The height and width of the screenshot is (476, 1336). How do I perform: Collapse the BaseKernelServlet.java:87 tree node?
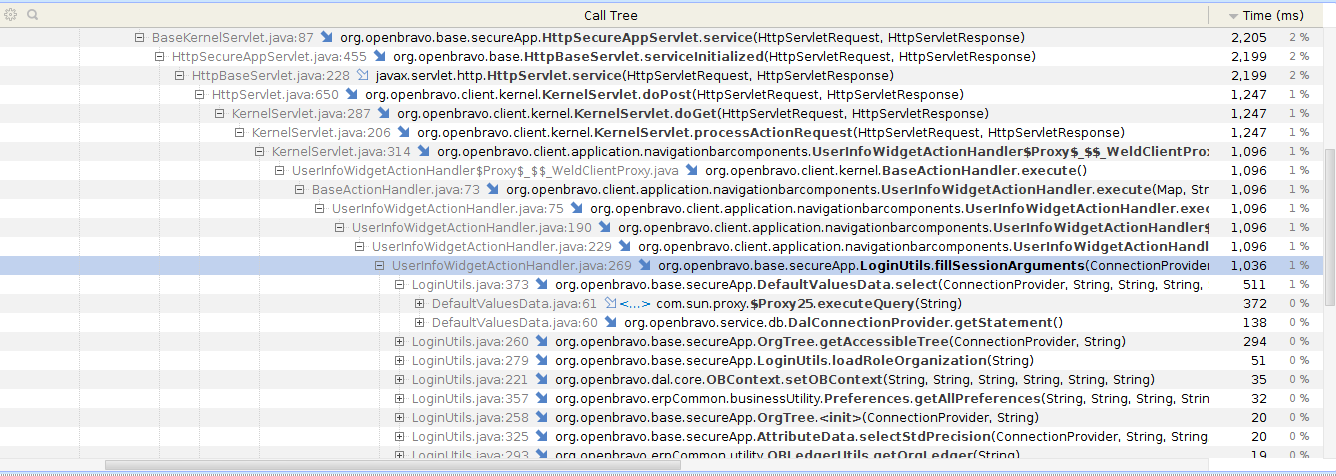(x=140, y=38)
